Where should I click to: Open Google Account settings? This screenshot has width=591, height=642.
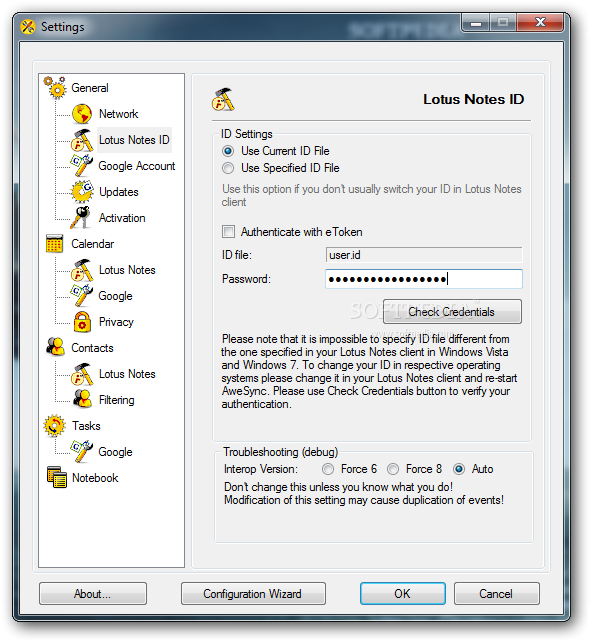coord(137,166)
